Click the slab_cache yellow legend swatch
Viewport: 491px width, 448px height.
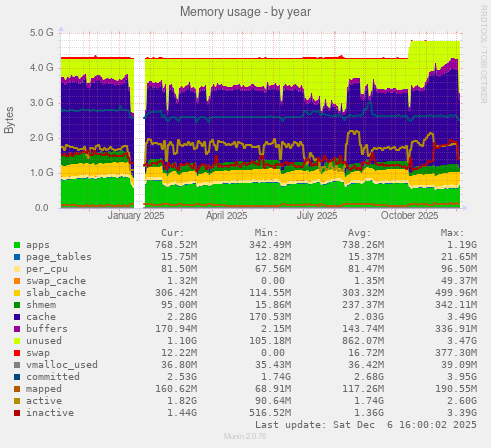[17, 293]
